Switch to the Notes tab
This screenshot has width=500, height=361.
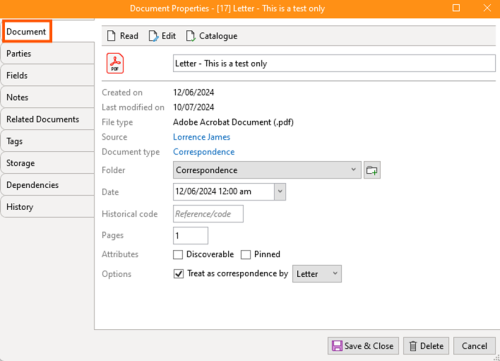[x=47, y=97]
